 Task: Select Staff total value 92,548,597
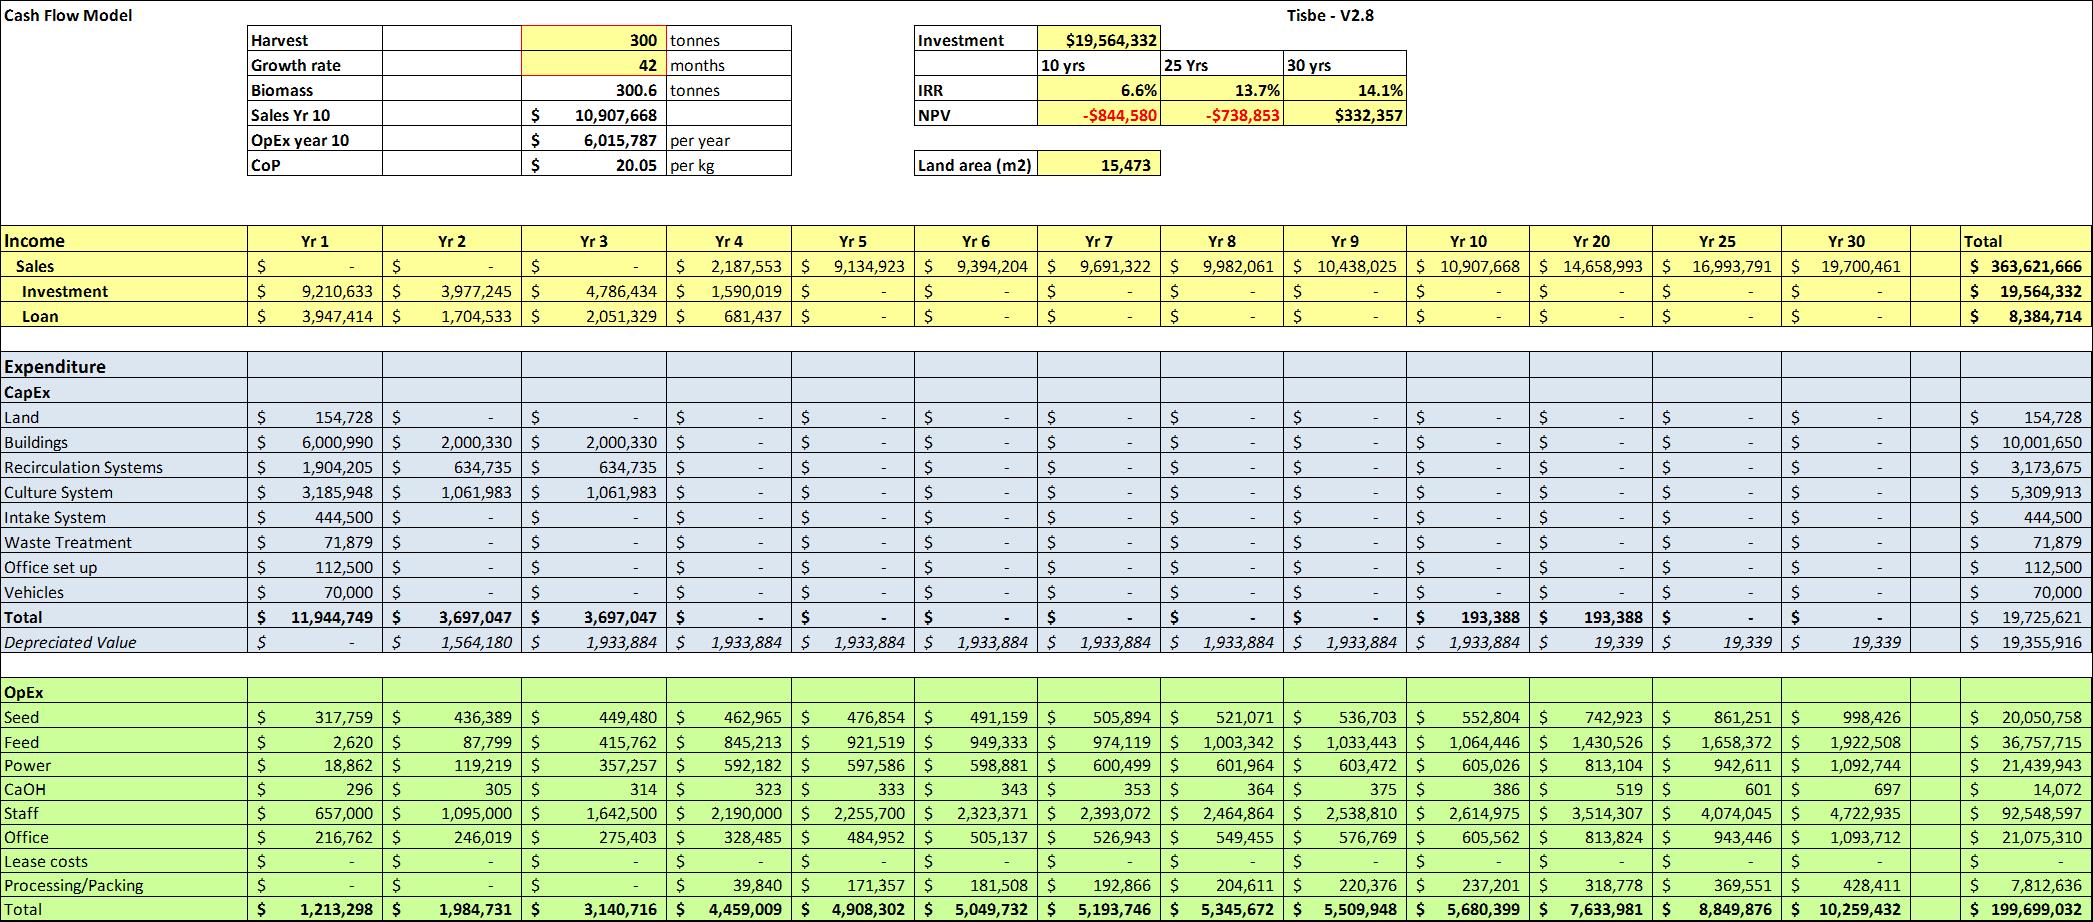pyautogui.click(x=2025, y=813)
